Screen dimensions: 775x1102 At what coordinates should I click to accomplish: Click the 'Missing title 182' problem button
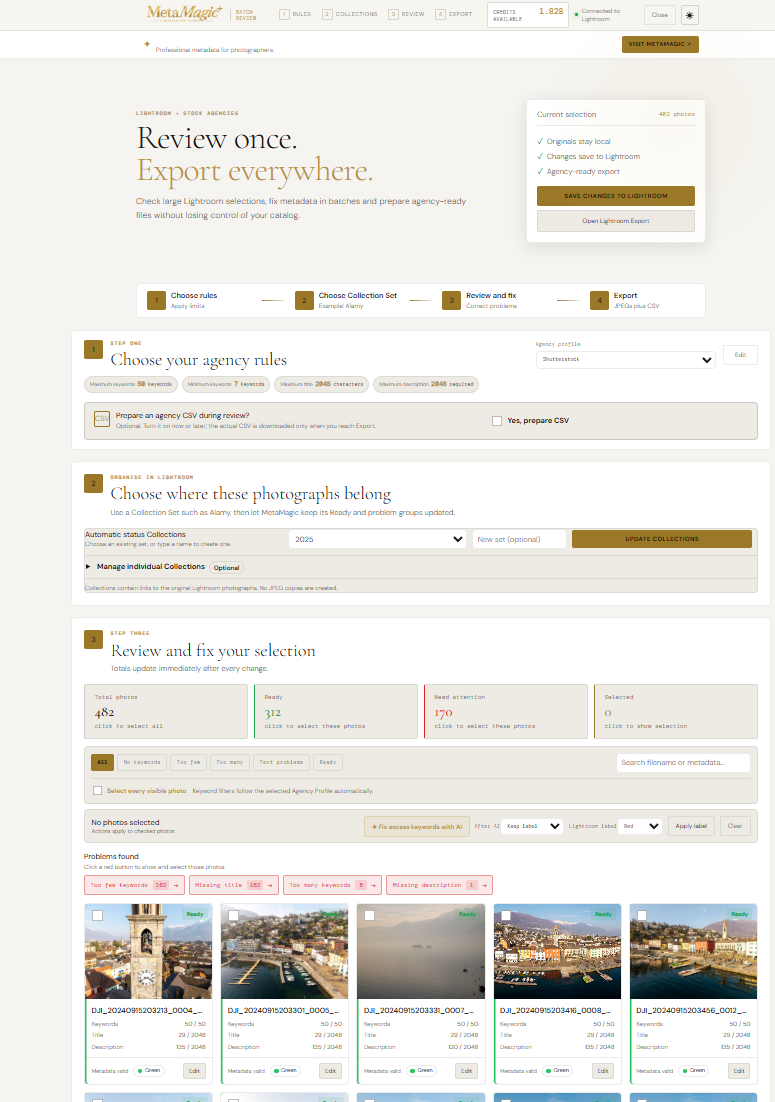coord(234,885)
